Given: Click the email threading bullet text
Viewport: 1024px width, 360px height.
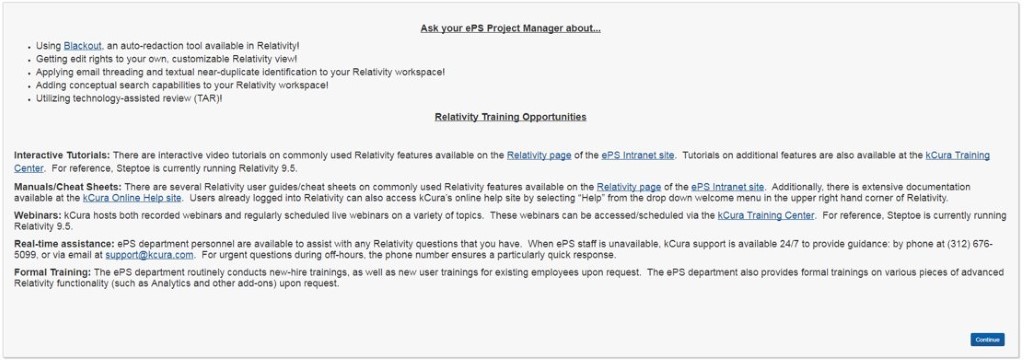Looking at the screenshot, I should pyautogui.click(x=240, y=72).
